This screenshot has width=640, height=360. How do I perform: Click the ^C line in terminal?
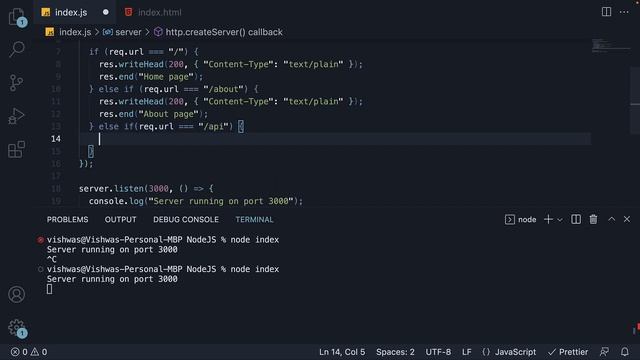pos(51,259)
